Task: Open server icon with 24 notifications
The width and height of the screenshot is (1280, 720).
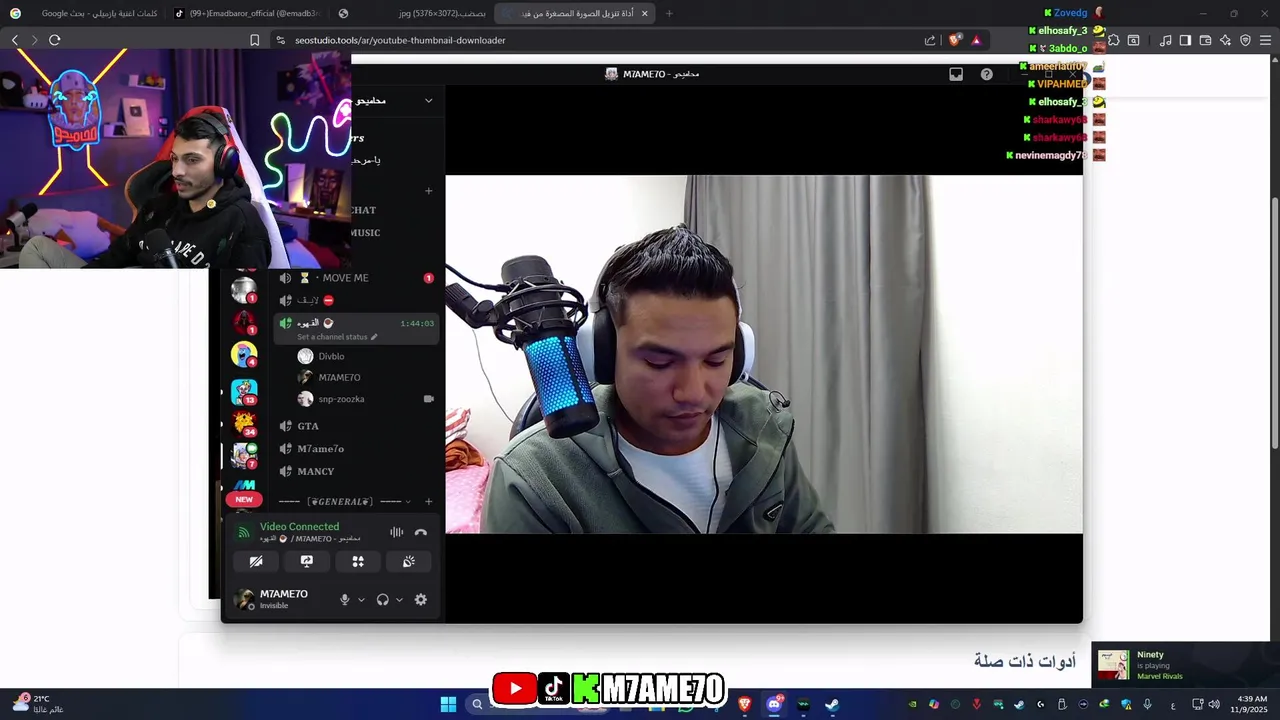Action: [x=244, y=423]
